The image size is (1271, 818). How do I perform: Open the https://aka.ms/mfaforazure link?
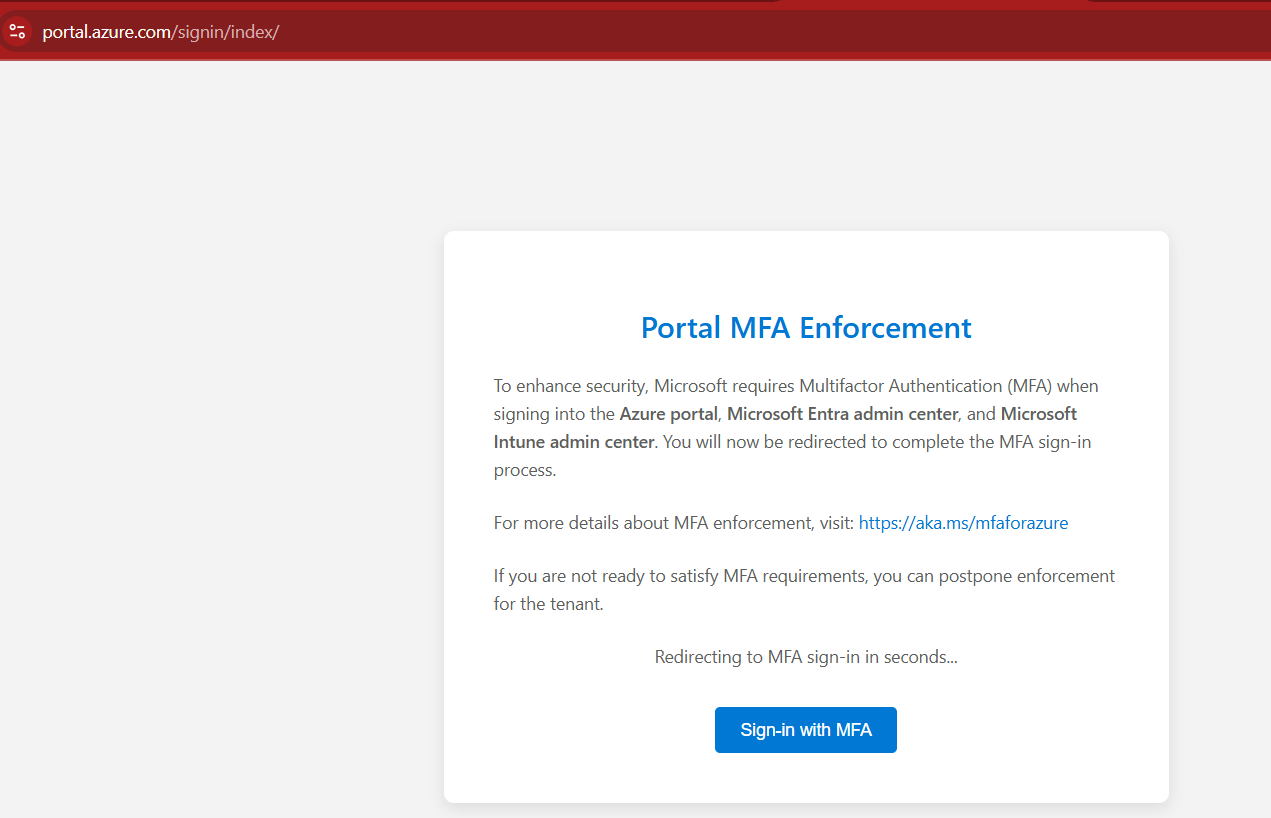962,522
